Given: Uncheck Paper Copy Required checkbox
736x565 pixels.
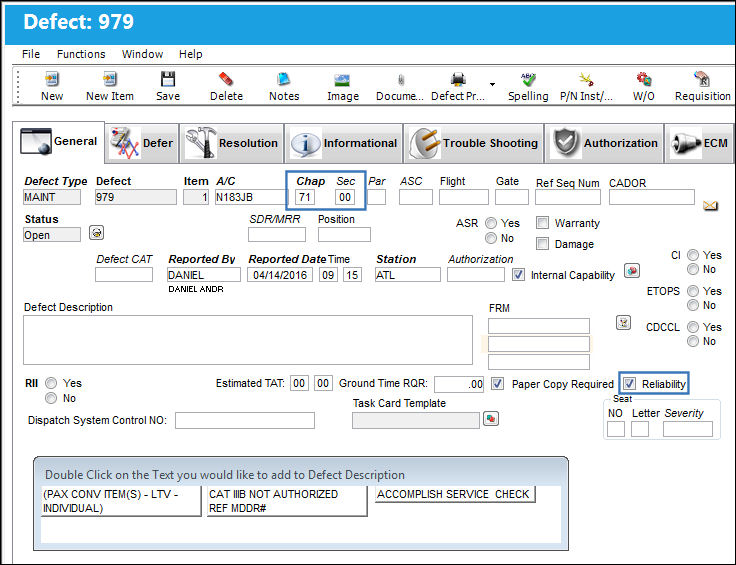Looking at the screenshot, I should tap(497, 384).
